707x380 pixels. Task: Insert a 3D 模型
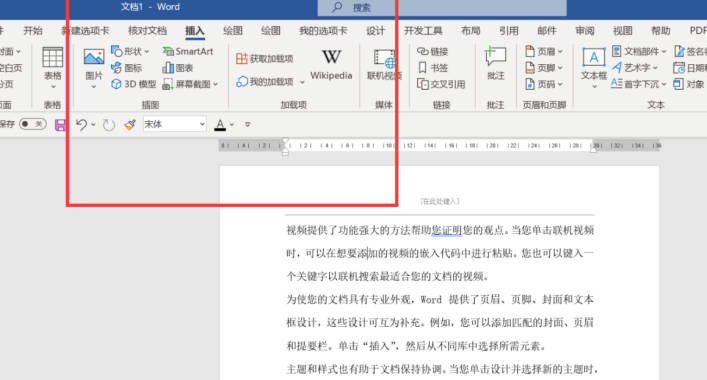pos(133,84)
